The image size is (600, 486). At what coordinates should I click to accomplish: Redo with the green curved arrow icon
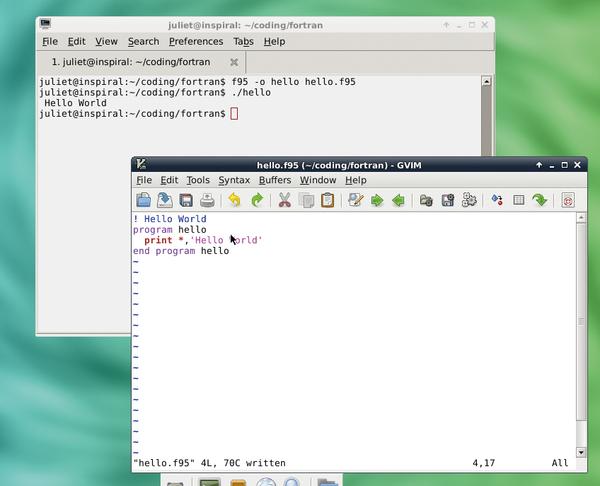pyautogui.click(x=257, y=200)
